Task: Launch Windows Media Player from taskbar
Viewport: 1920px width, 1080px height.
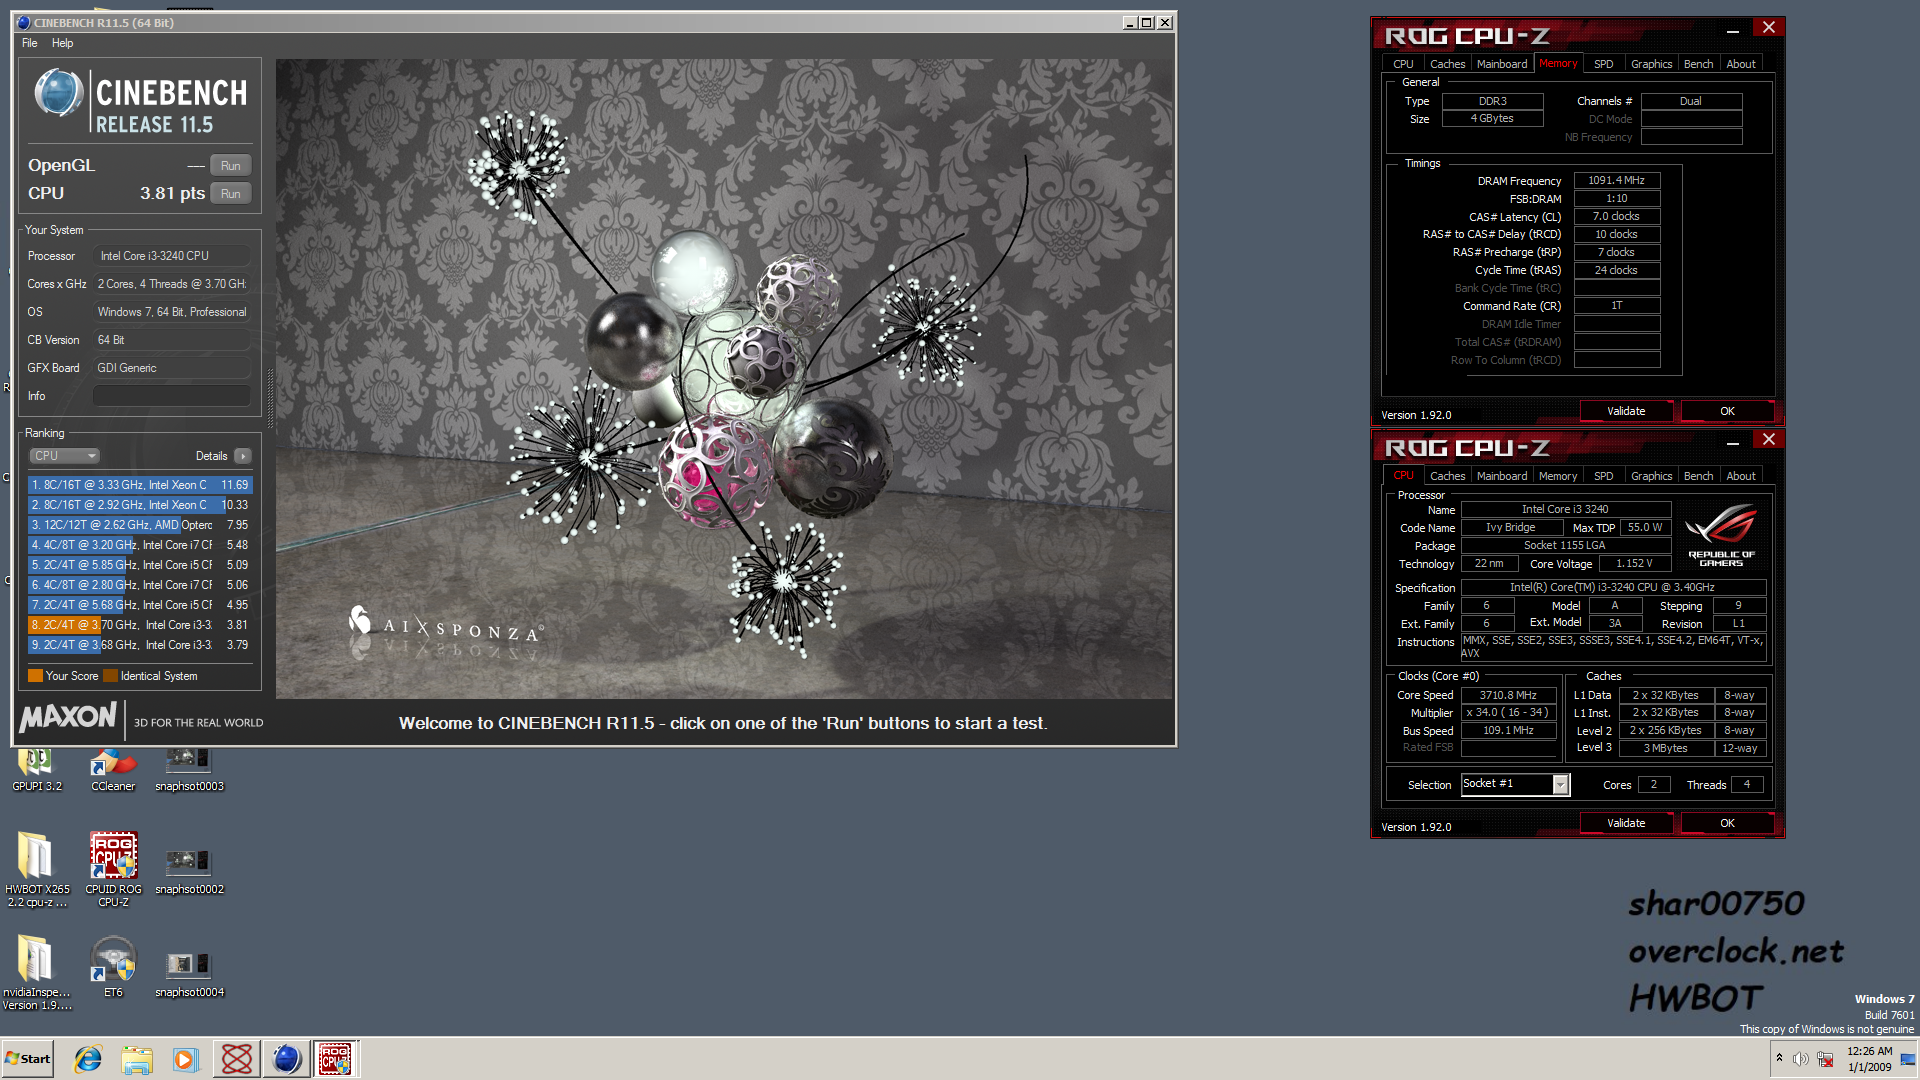Action: (186, 1059)
